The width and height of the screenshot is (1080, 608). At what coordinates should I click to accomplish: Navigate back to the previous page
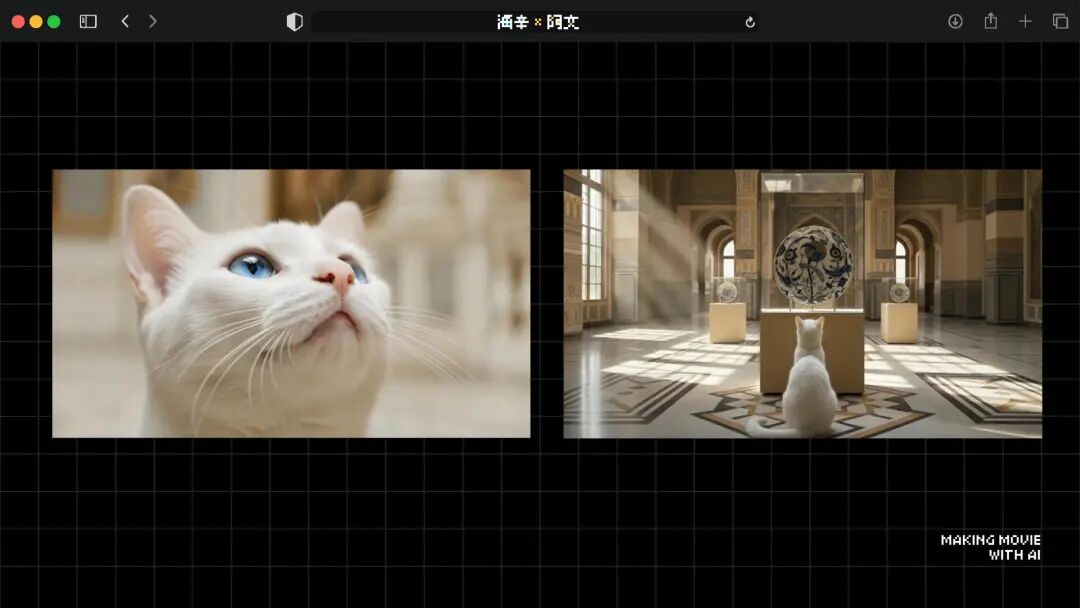click(124, 20)
